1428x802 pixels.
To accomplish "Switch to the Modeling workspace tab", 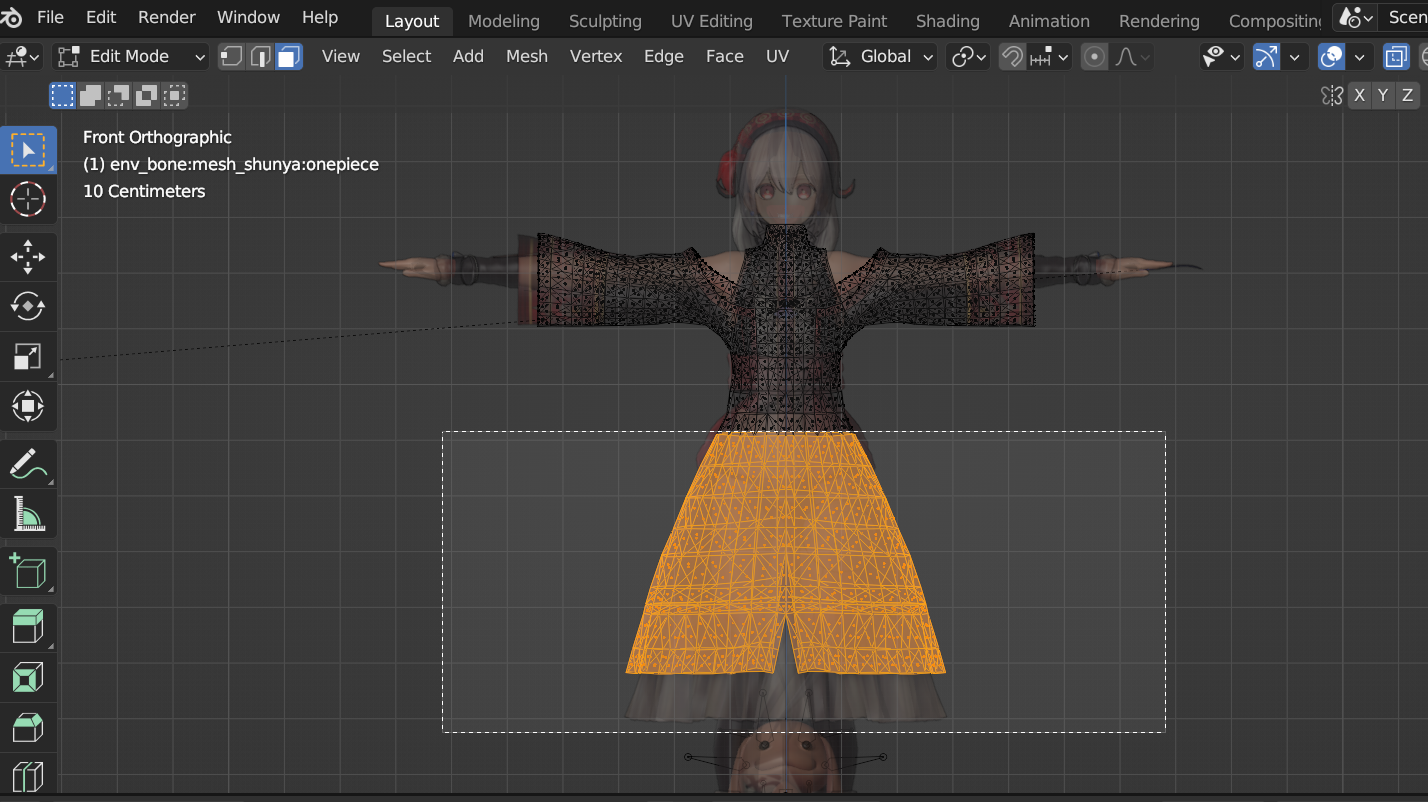I will (504, 21).
